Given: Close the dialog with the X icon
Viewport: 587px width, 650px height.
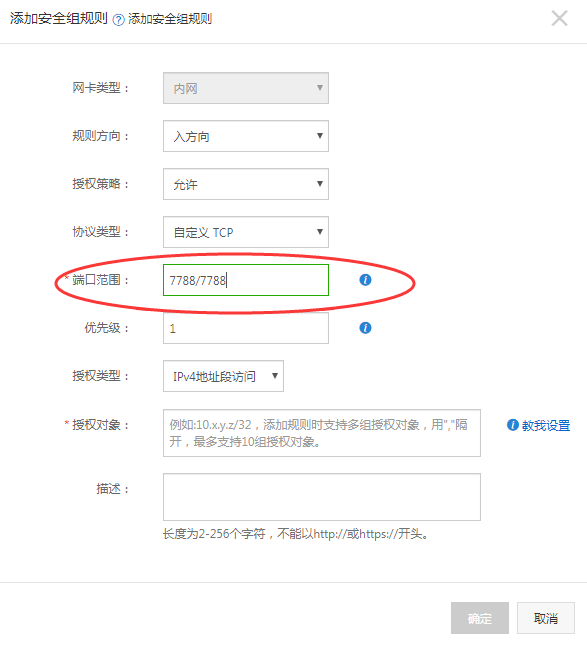Looking at the screenshot, I should tap(559, 19).
